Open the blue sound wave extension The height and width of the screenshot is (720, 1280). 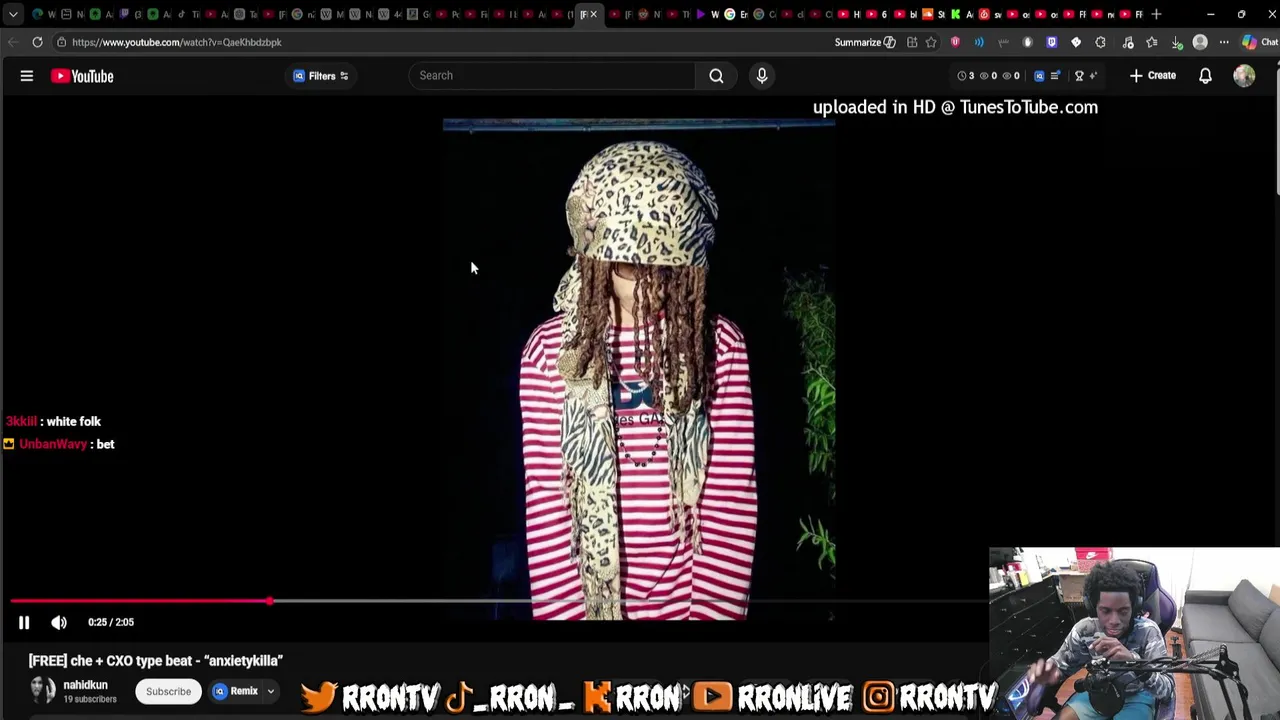pos(979,42)
